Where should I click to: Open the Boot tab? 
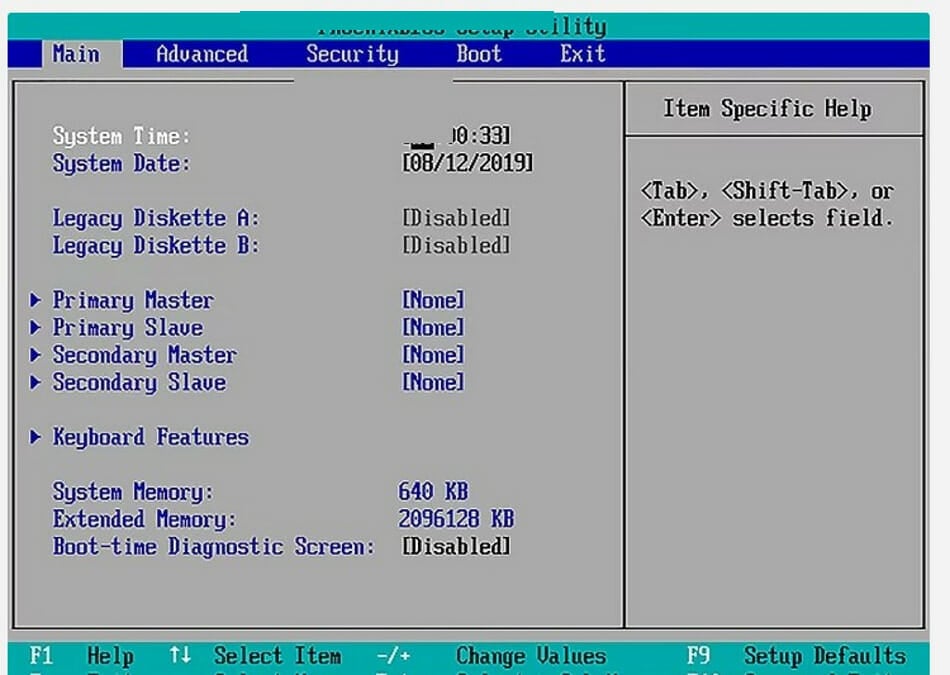[x=478, y=55]
